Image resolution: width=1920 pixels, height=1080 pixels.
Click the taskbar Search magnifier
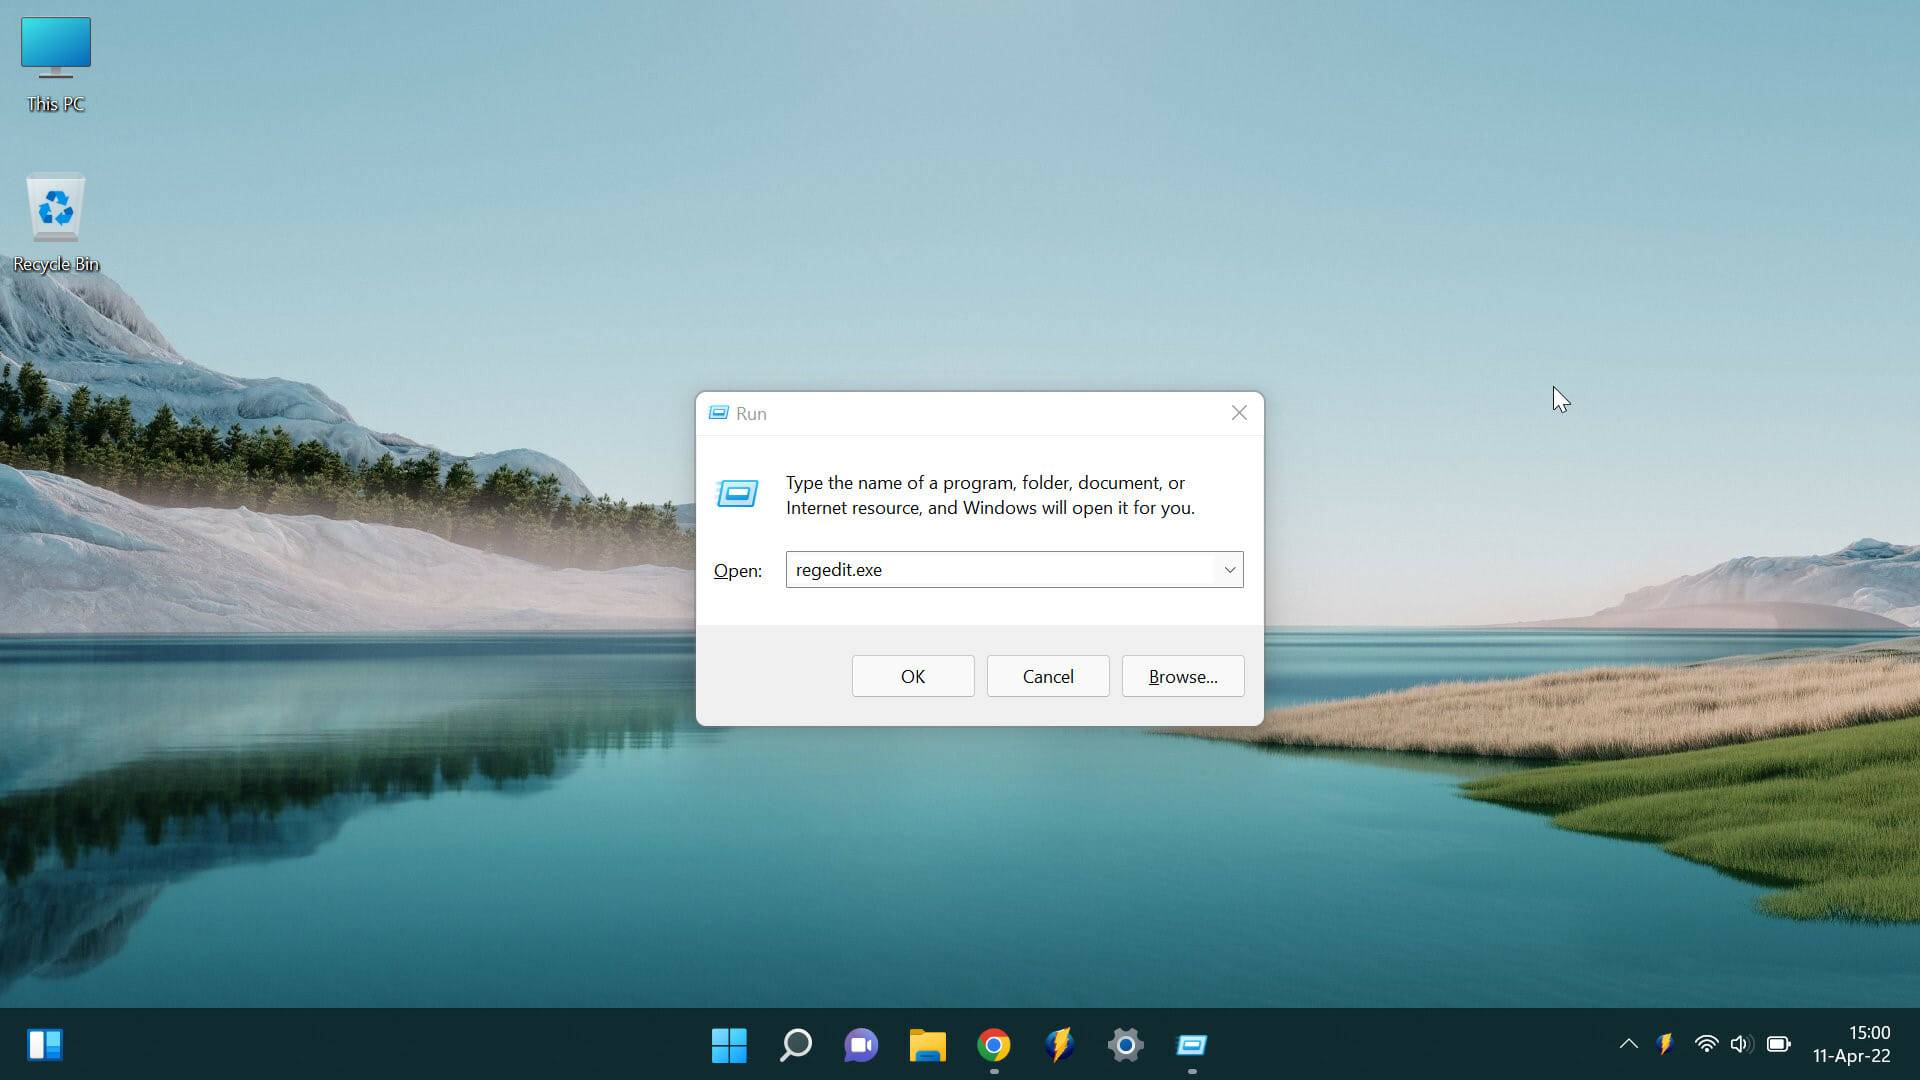tap(795, 1045)
